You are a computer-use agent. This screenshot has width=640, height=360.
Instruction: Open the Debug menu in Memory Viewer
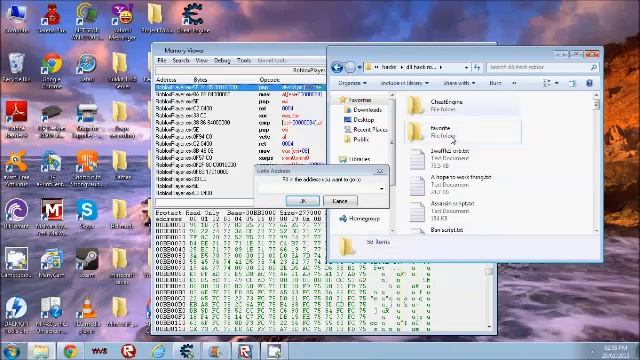222,60
